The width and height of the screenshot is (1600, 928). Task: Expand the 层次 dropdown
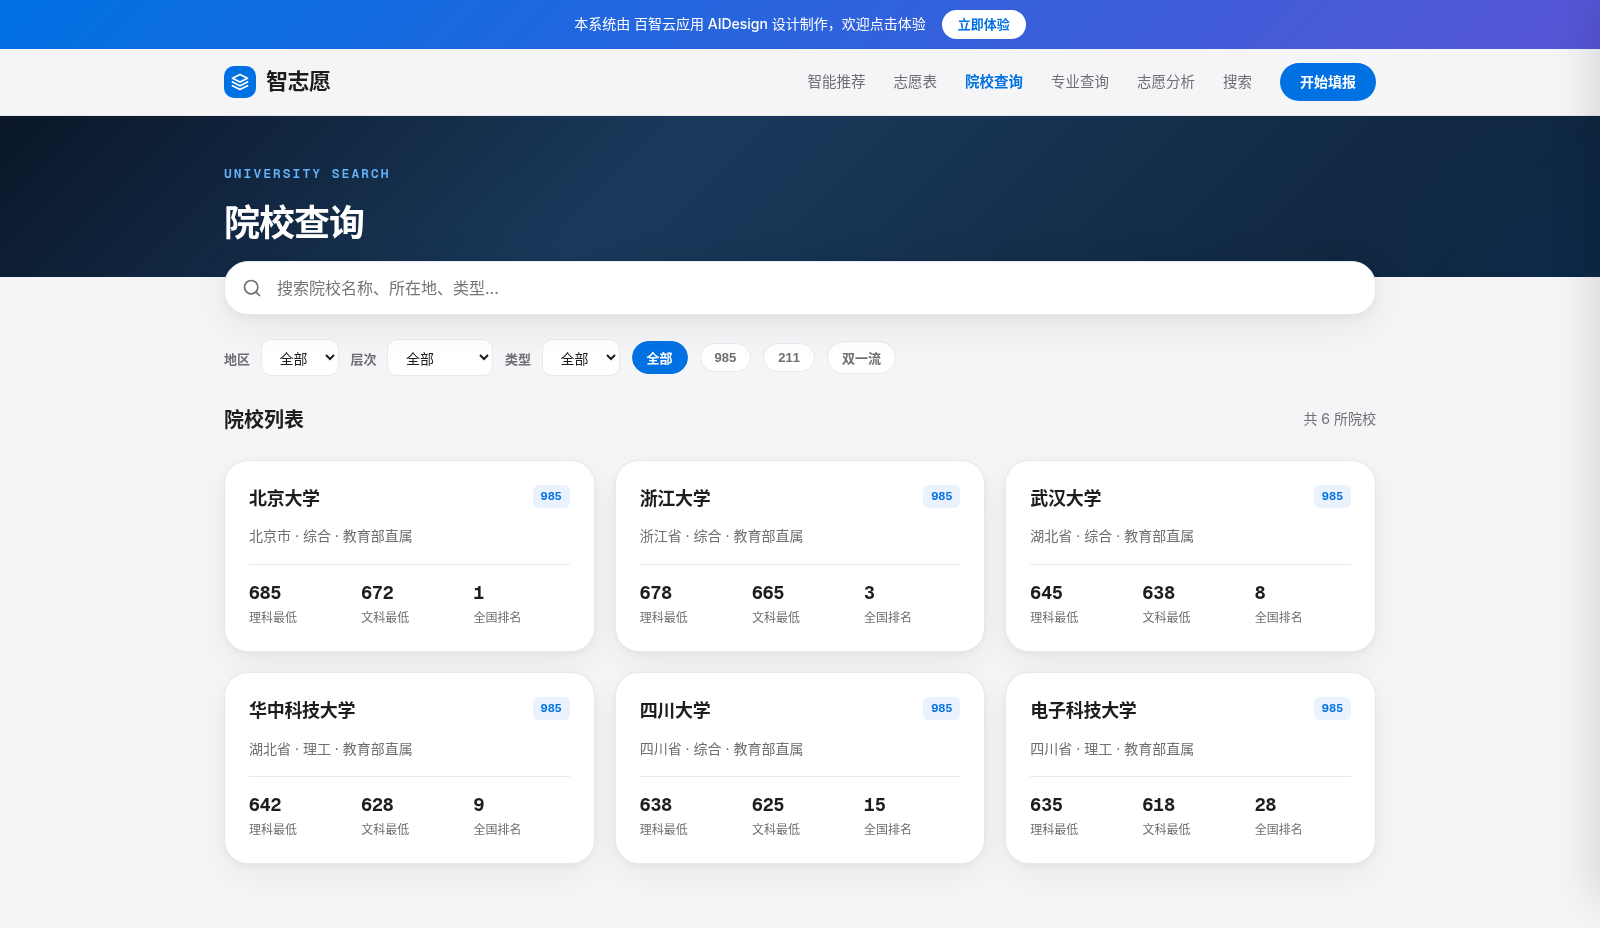coord(440,358)
